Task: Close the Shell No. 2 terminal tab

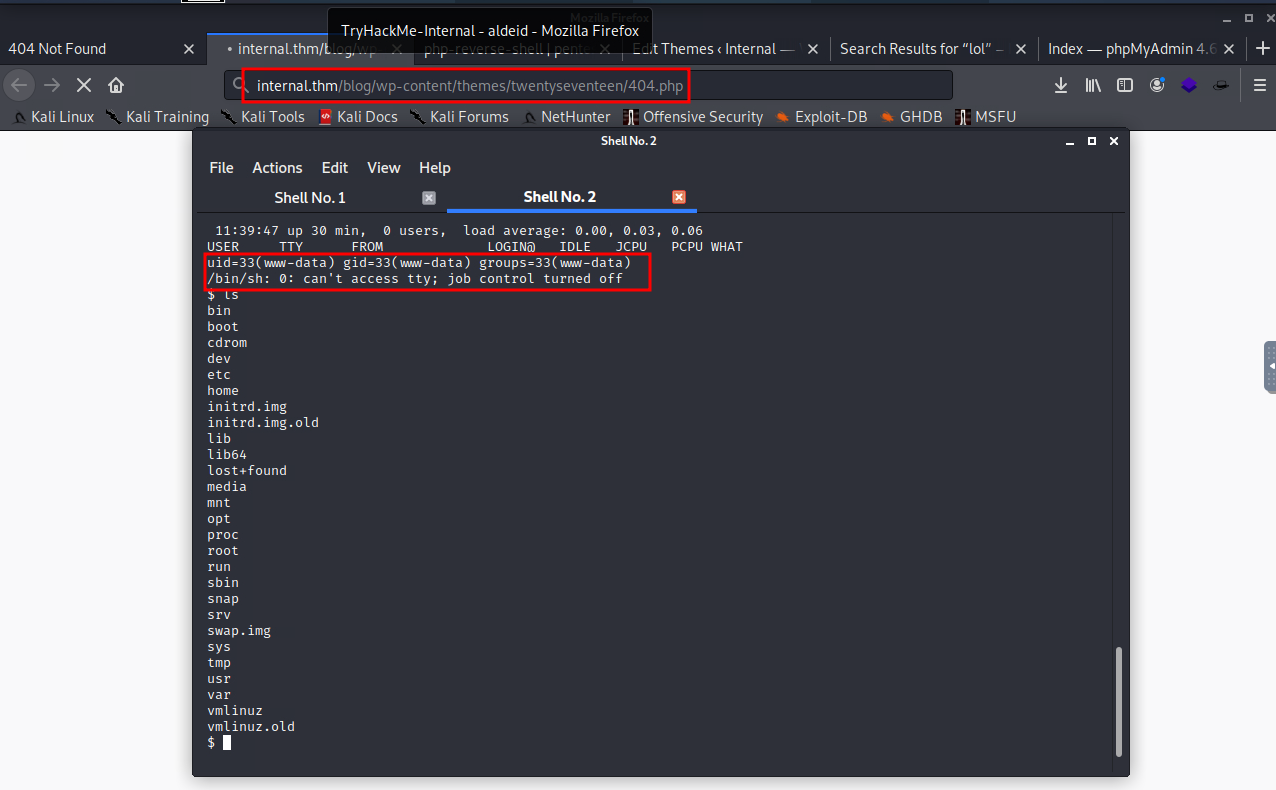Action: tap(679, 197)
